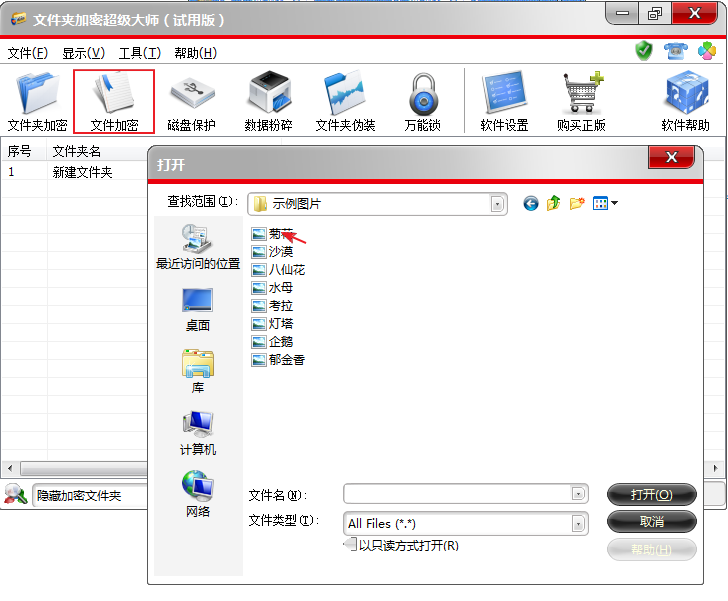728x601 pixels.
Task: Click the blue telephone contact icon
Action: pos(676,51)
